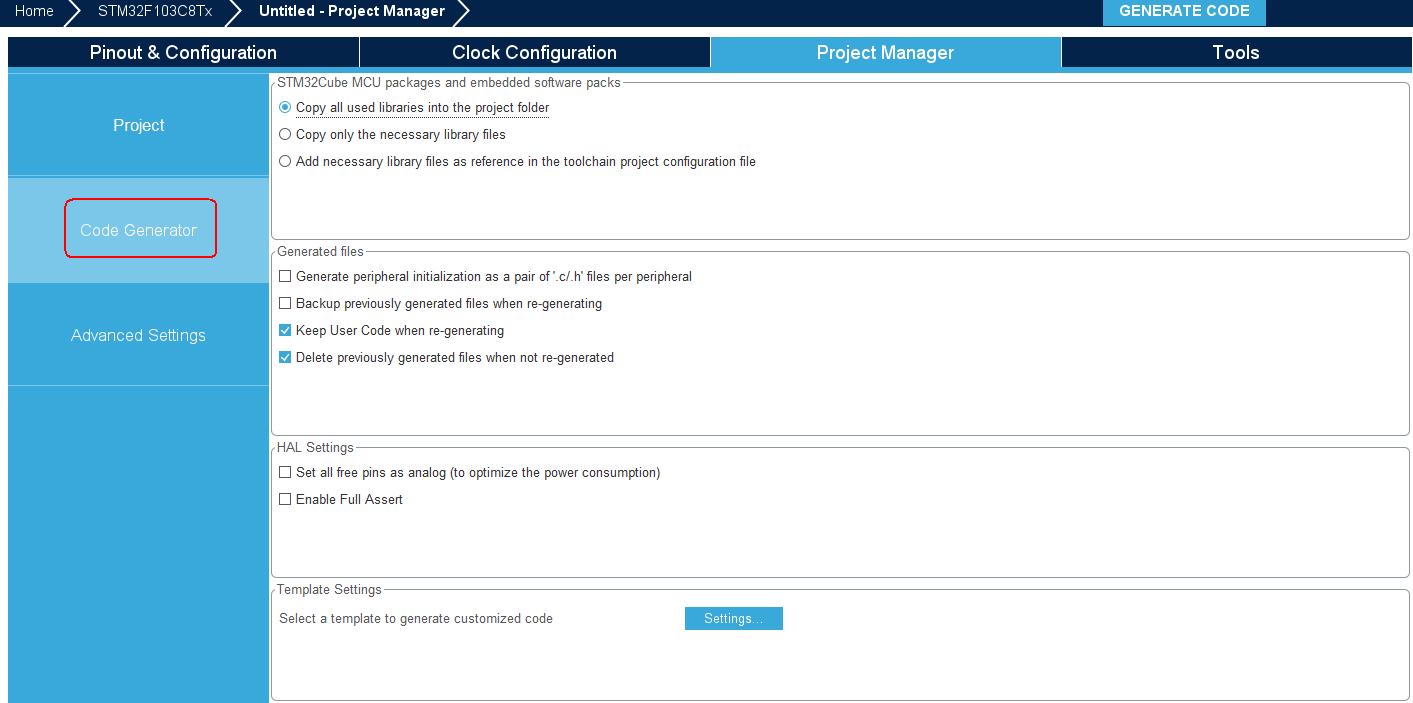Open the Project side section
Viewport: 1413px width, 703px height.
[x=138, y=125]
